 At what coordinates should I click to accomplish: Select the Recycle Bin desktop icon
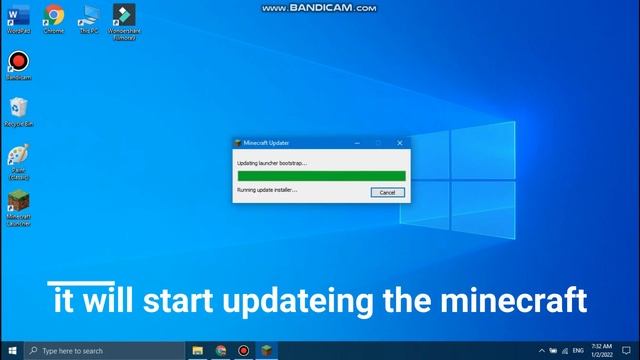click(x=18, y=112)
